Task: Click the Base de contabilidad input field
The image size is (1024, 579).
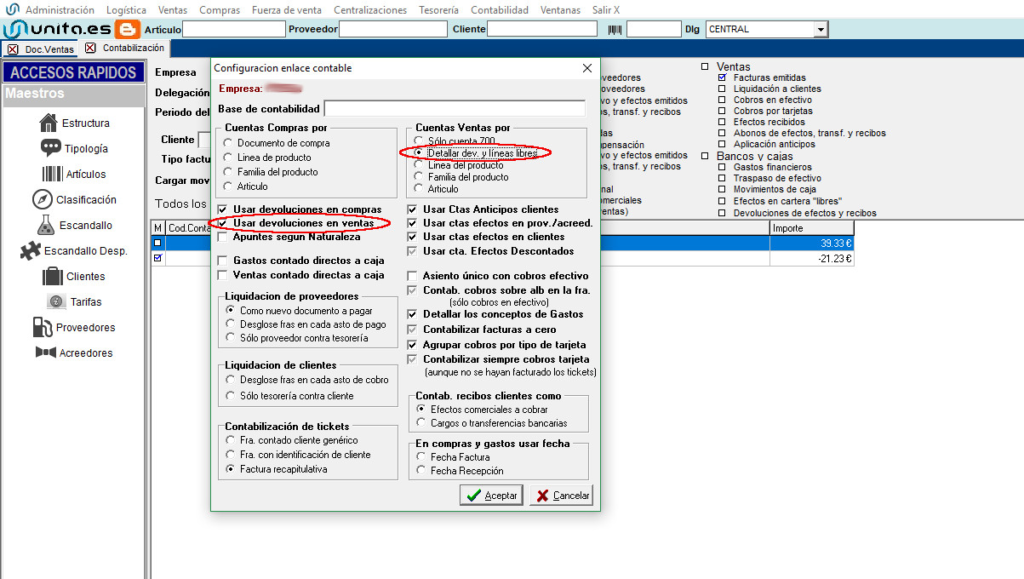Action: point(454,108)
